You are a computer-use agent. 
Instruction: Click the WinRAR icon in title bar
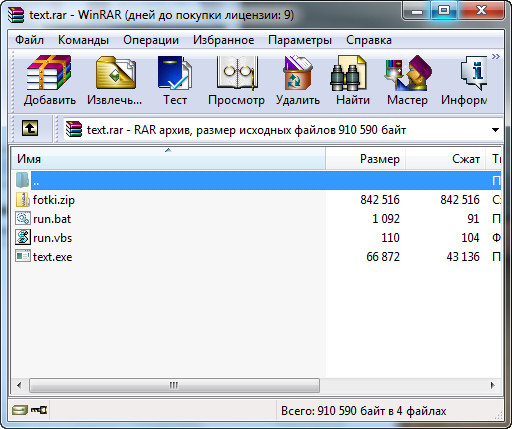[x=16, y=15]
